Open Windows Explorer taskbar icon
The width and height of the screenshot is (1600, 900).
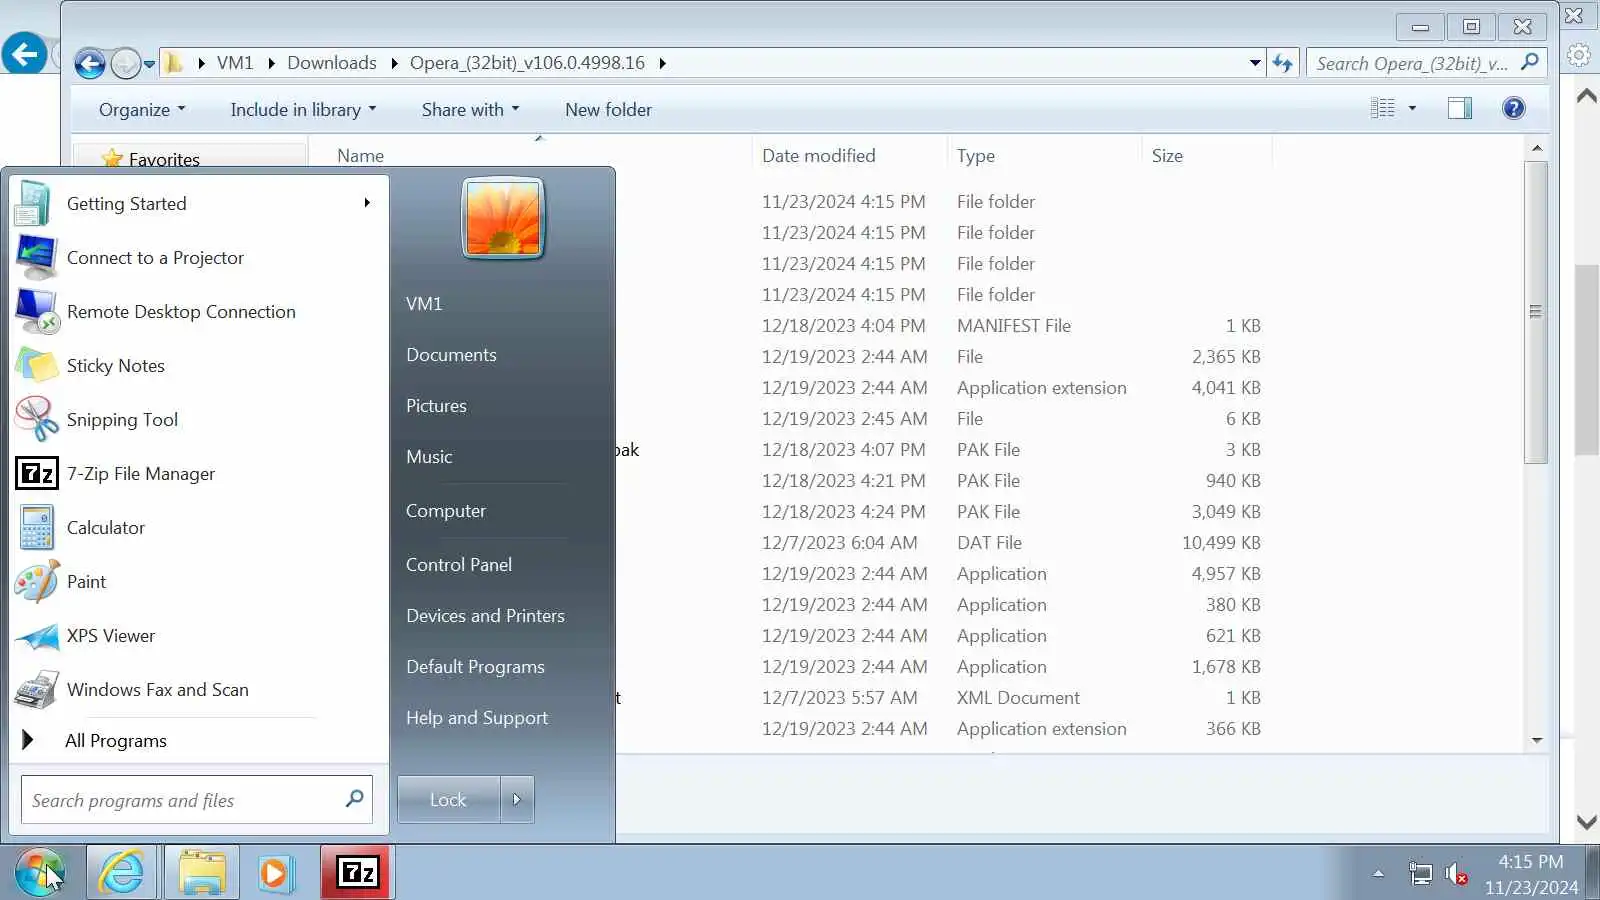[x=202, y=872]
